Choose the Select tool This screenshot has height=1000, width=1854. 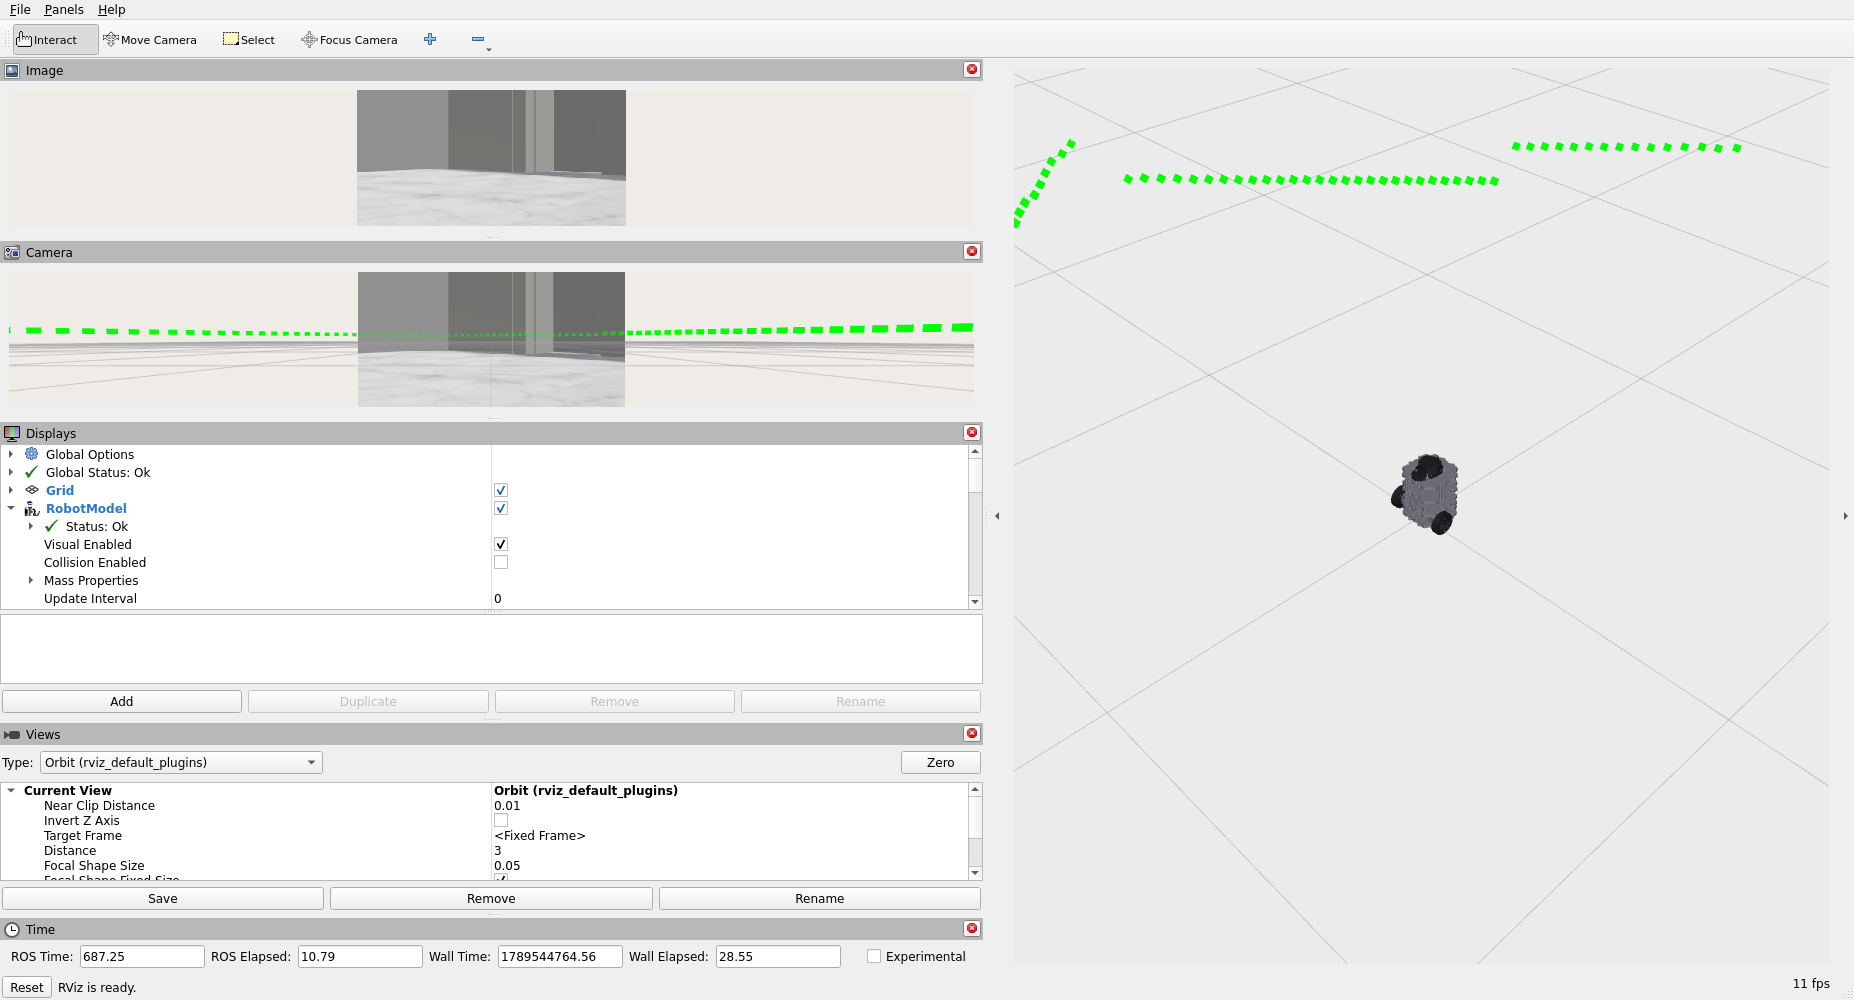(x=249, y=40)
